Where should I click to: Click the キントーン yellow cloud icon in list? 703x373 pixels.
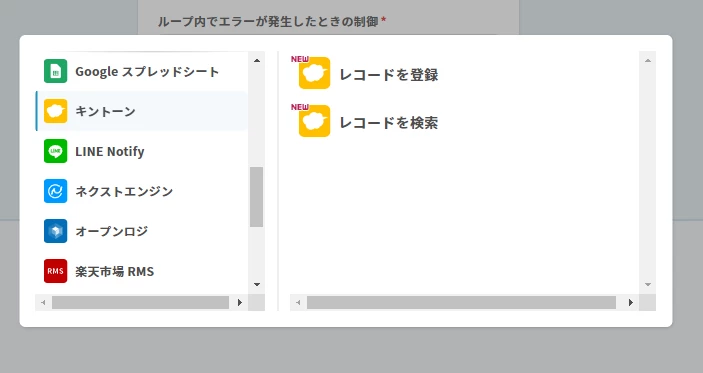[56, 111]
